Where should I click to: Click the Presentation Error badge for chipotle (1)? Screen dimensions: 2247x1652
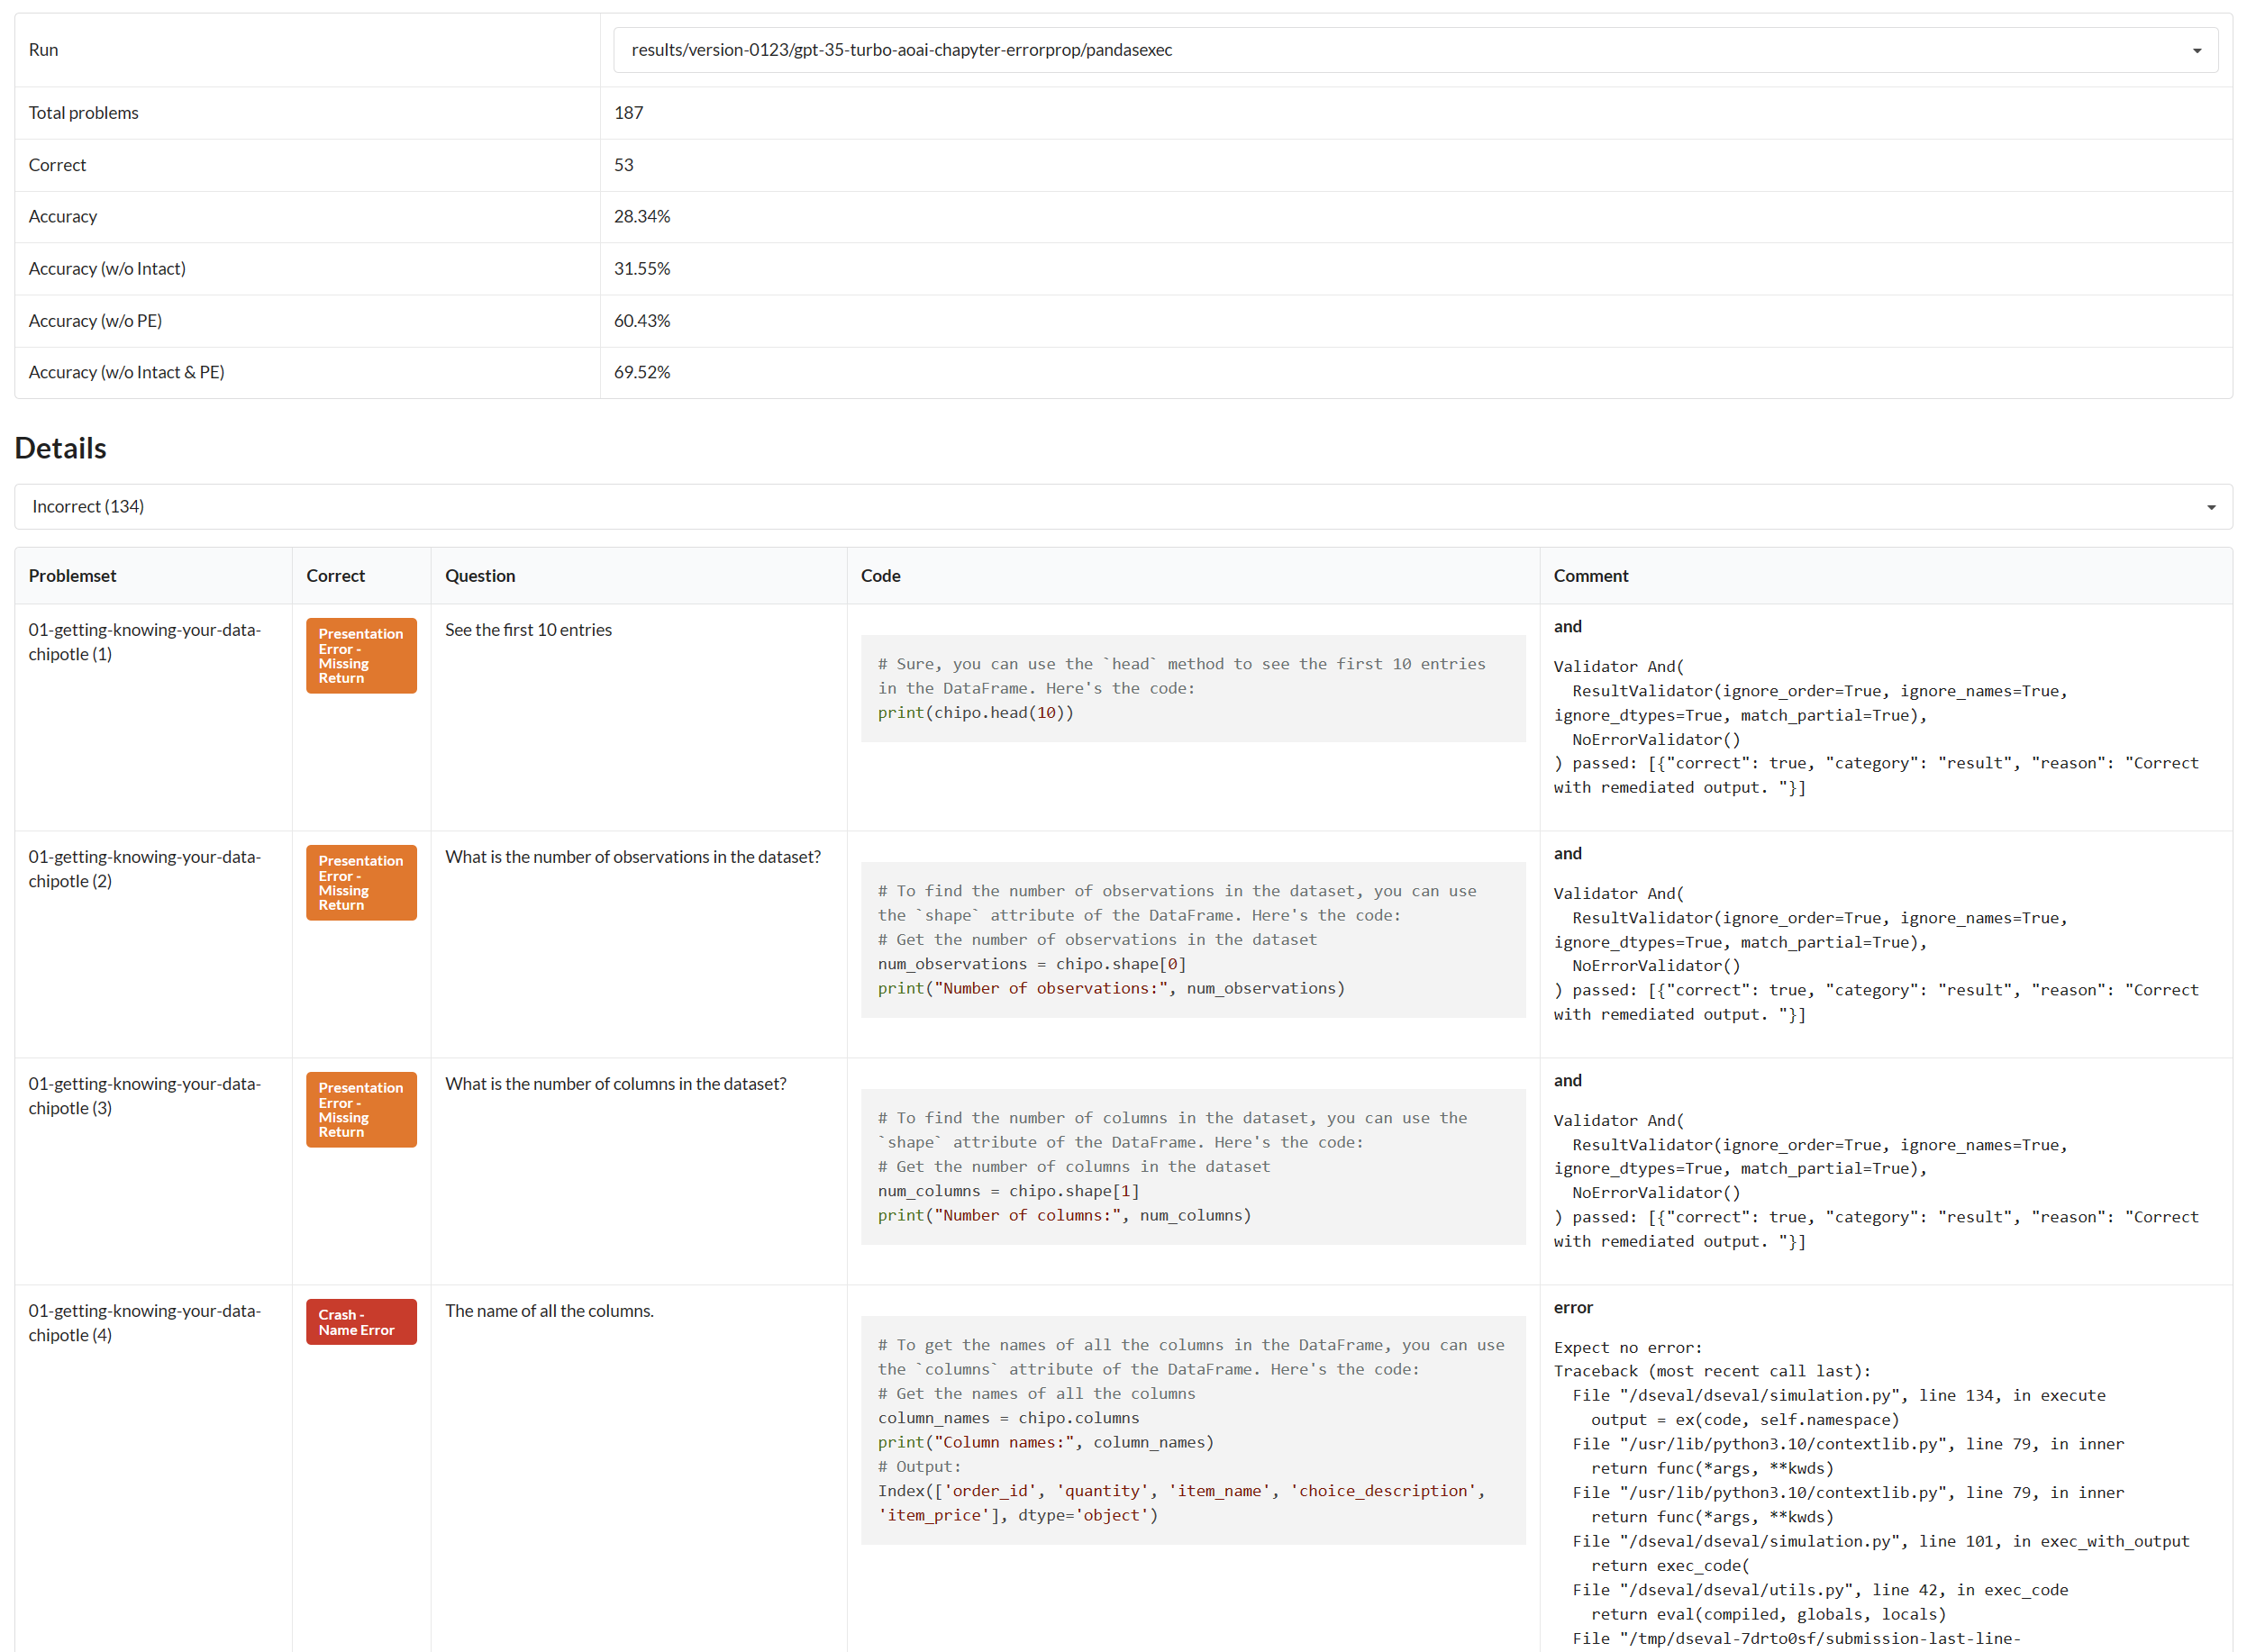point(361,656)
